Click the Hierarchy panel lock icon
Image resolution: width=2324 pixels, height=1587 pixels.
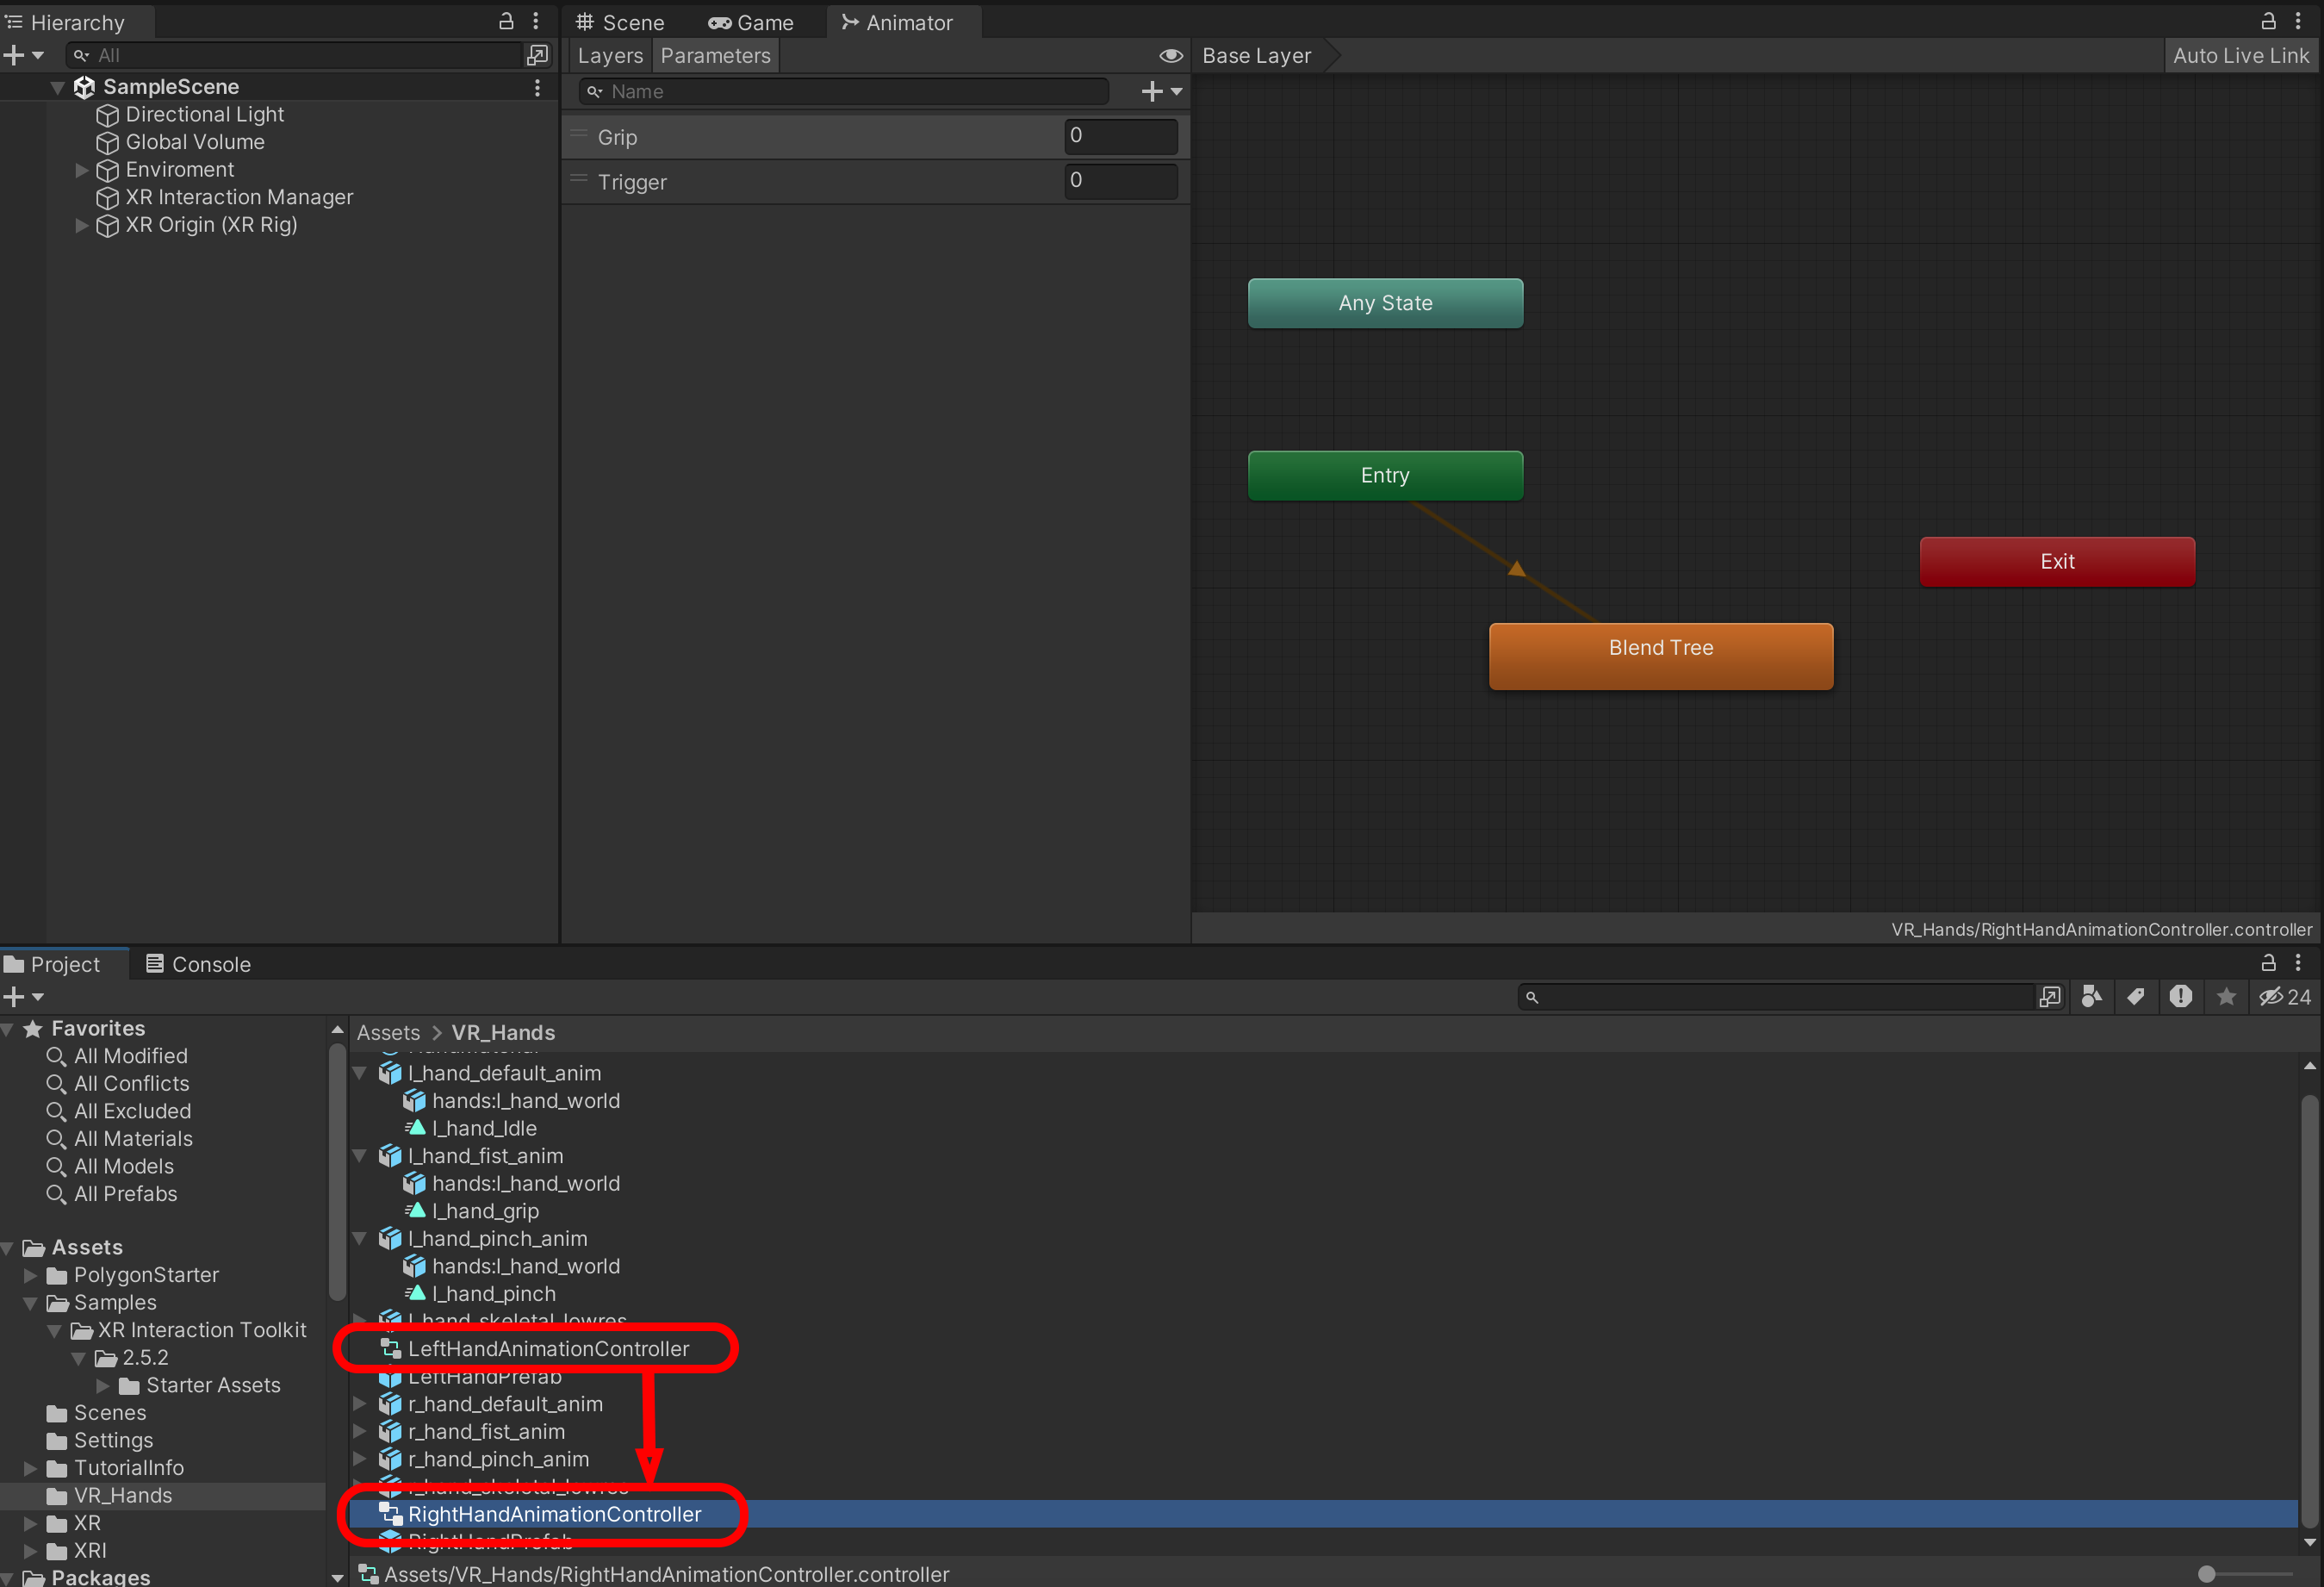tap(506, 21)
